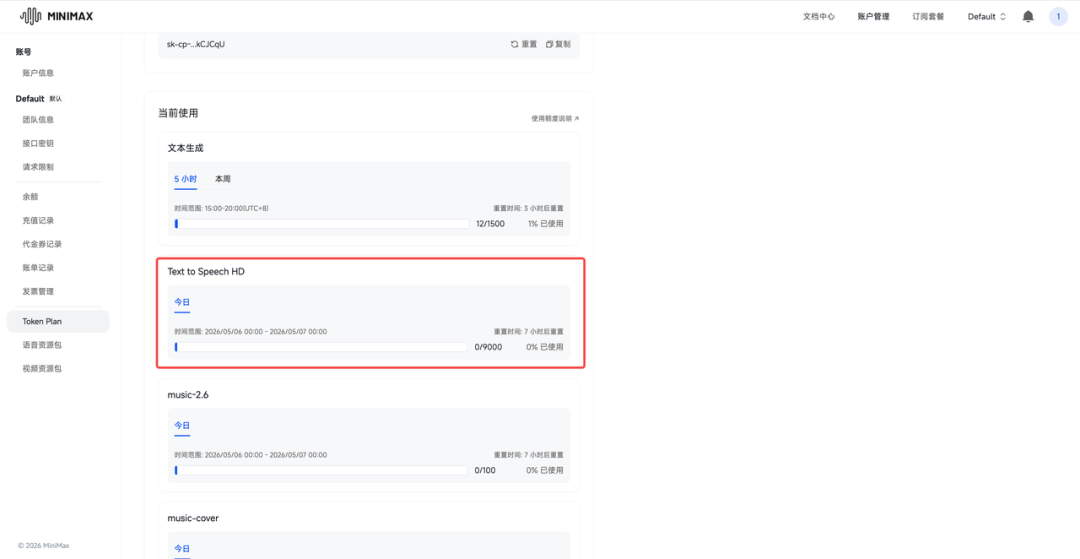Select 今日 tab under music-2.6
Viewport: 1080px width, 559px height.
(182, 425)
